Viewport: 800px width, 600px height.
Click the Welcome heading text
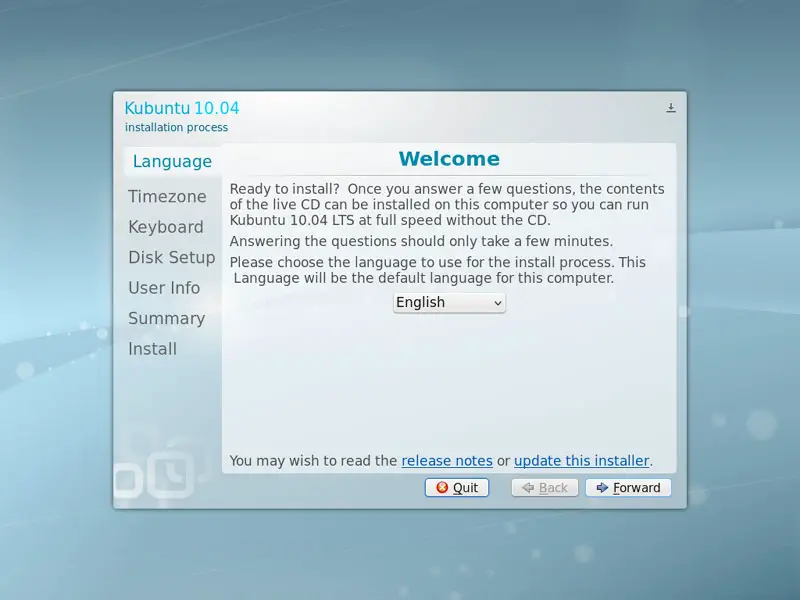(449, 159)
